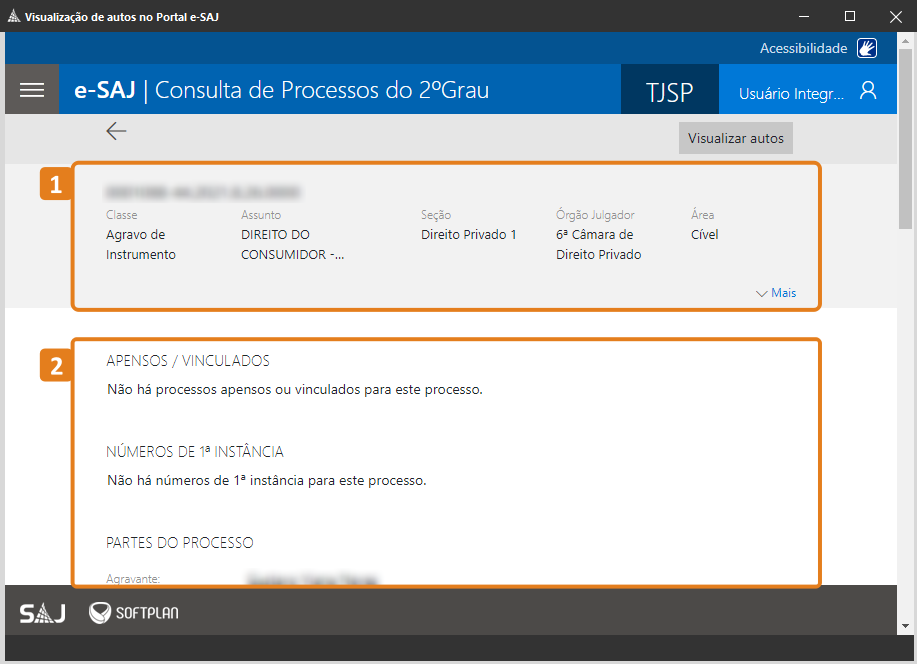Click the Softplan logo in footer
This screenshot has width=917, height=664.
click(134, 613)
